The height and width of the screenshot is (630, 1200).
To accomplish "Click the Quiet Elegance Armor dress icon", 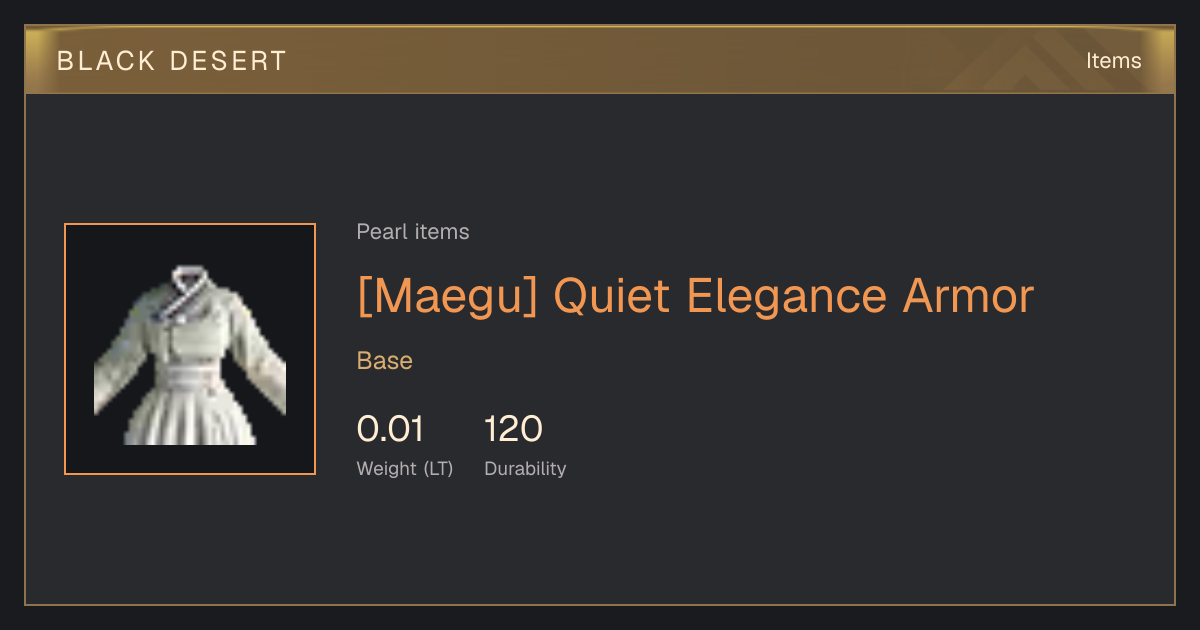I will tap(190, 355).
